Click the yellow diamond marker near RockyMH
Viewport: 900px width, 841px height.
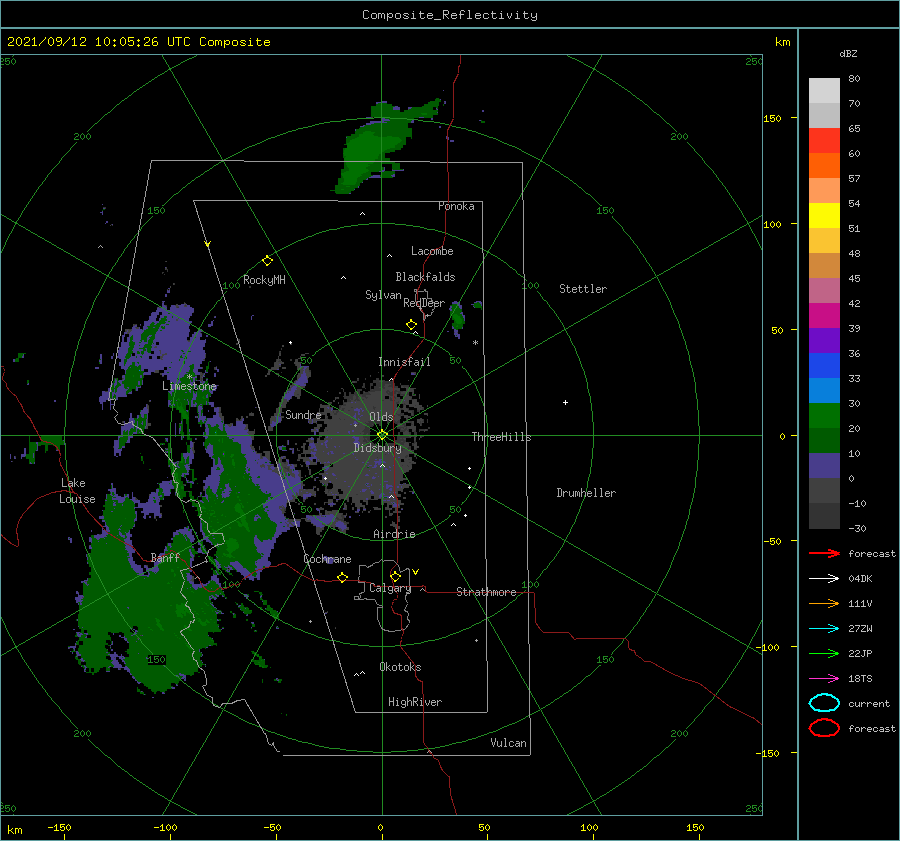tap(267, 261)
